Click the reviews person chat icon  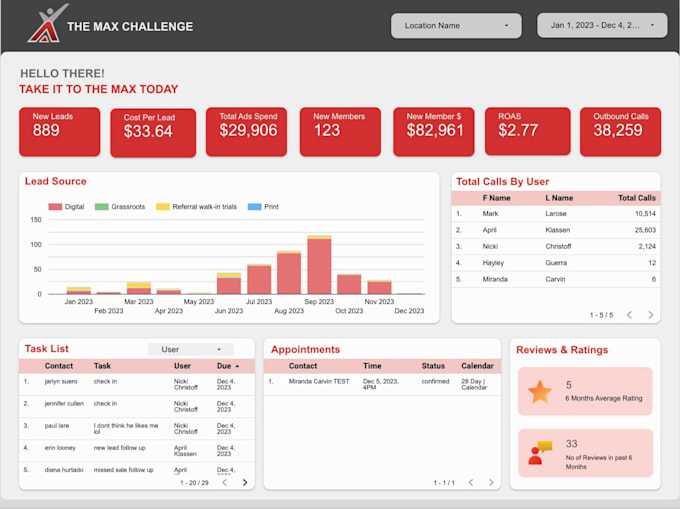click(x=540, y=453)
